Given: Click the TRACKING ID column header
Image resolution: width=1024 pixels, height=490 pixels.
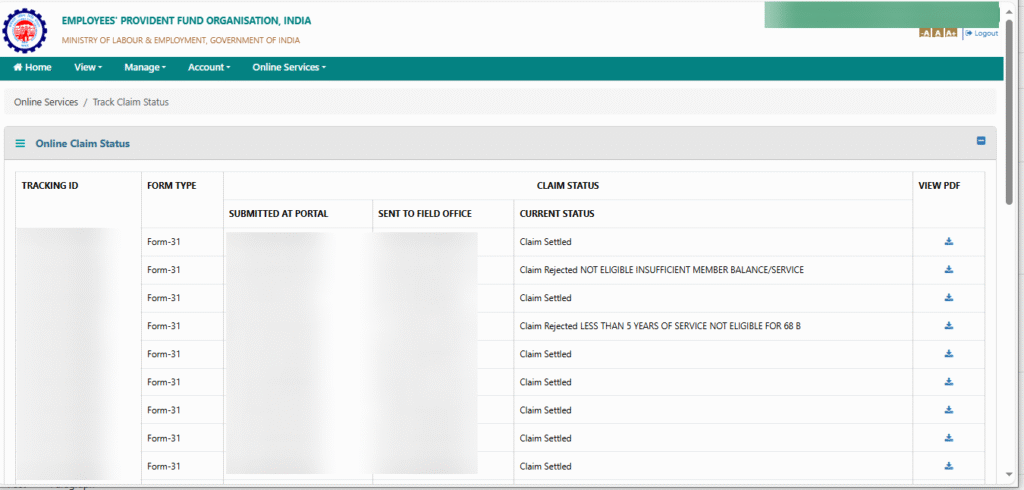Looking at the screenshot, I should 50,186.
